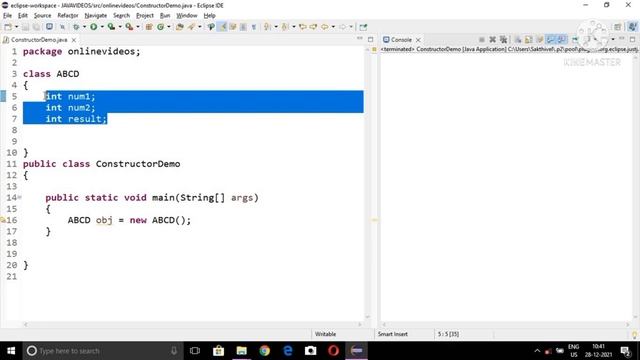The width and height of the screenshot is (640, 360).
Task: Click the New Java Class icon
Action: [160, 27]
